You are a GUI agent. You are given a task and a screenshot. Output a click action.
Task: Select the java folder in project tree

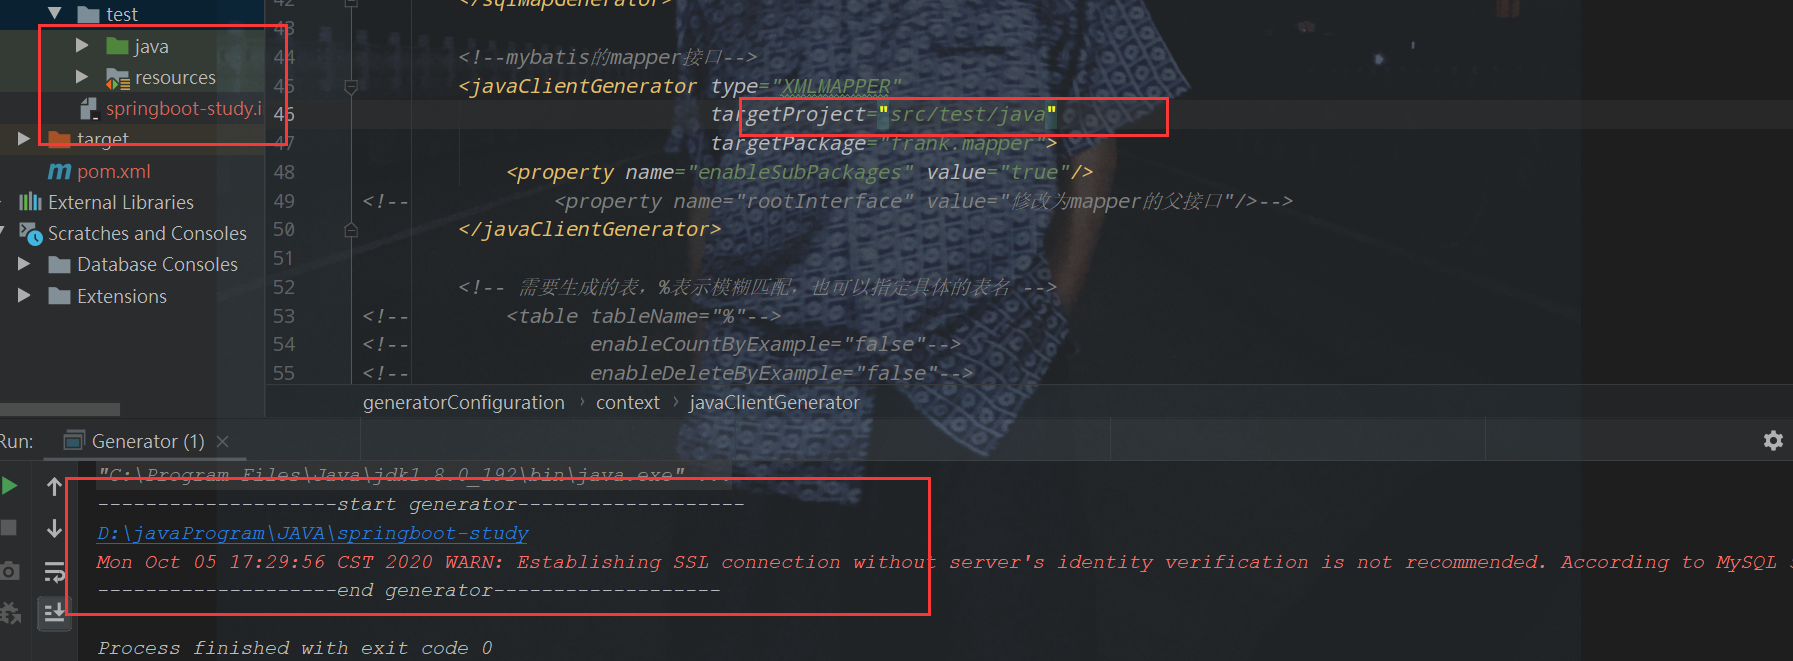[x=151, y=46]
